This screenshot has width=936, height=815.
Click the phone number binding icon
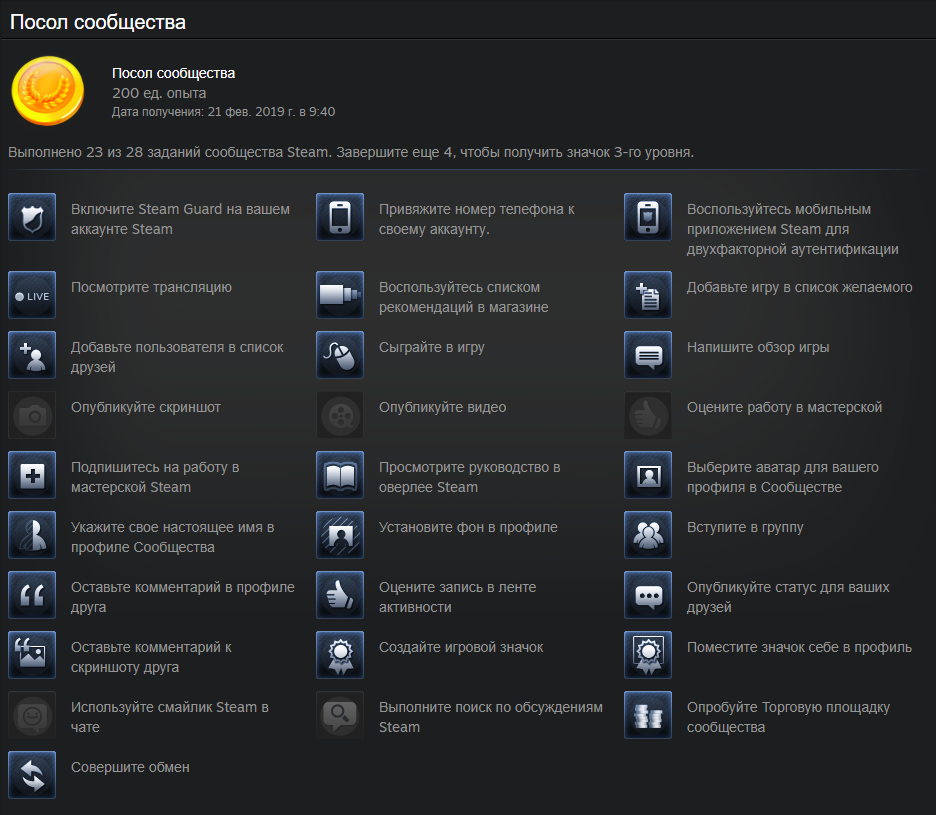[340, 217]
